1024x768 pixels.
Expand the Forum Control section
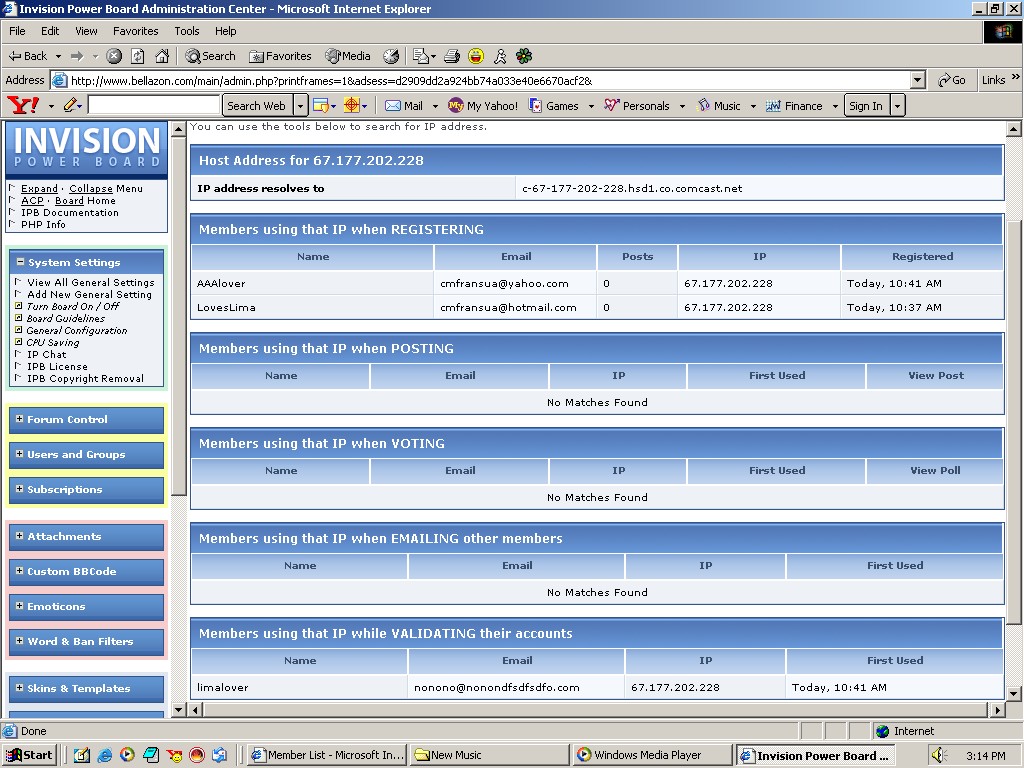tap(19, 419)
